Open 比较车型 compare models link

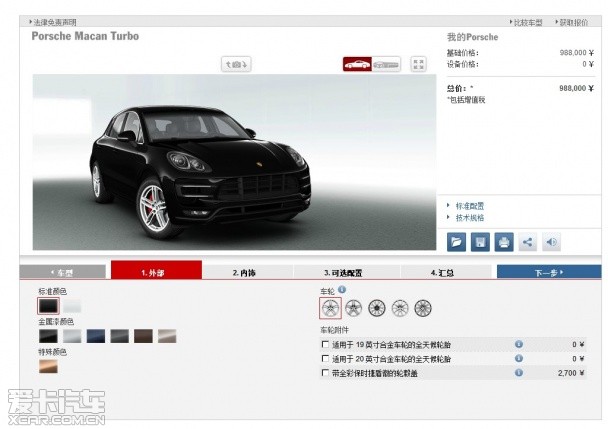coord(528,22)
